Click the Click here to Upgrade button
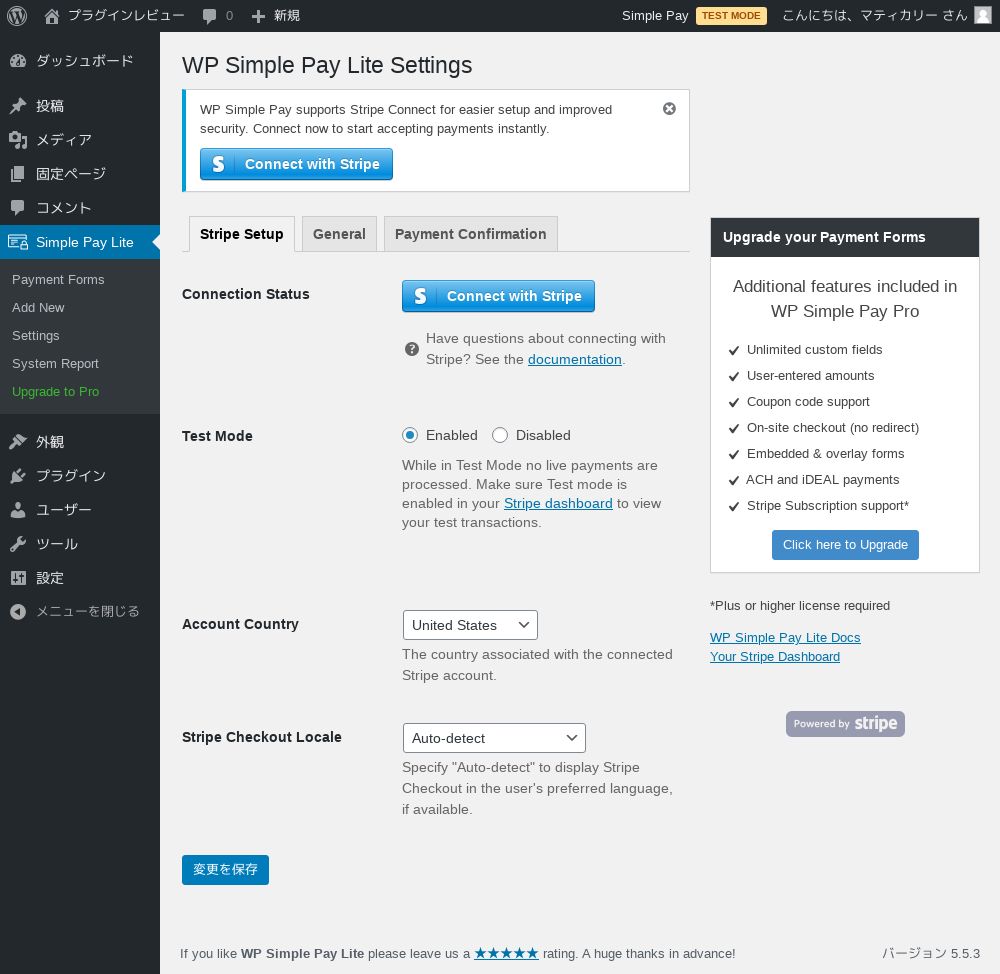The width and height of the screenshot is (1000, 974). click(845, 545)
